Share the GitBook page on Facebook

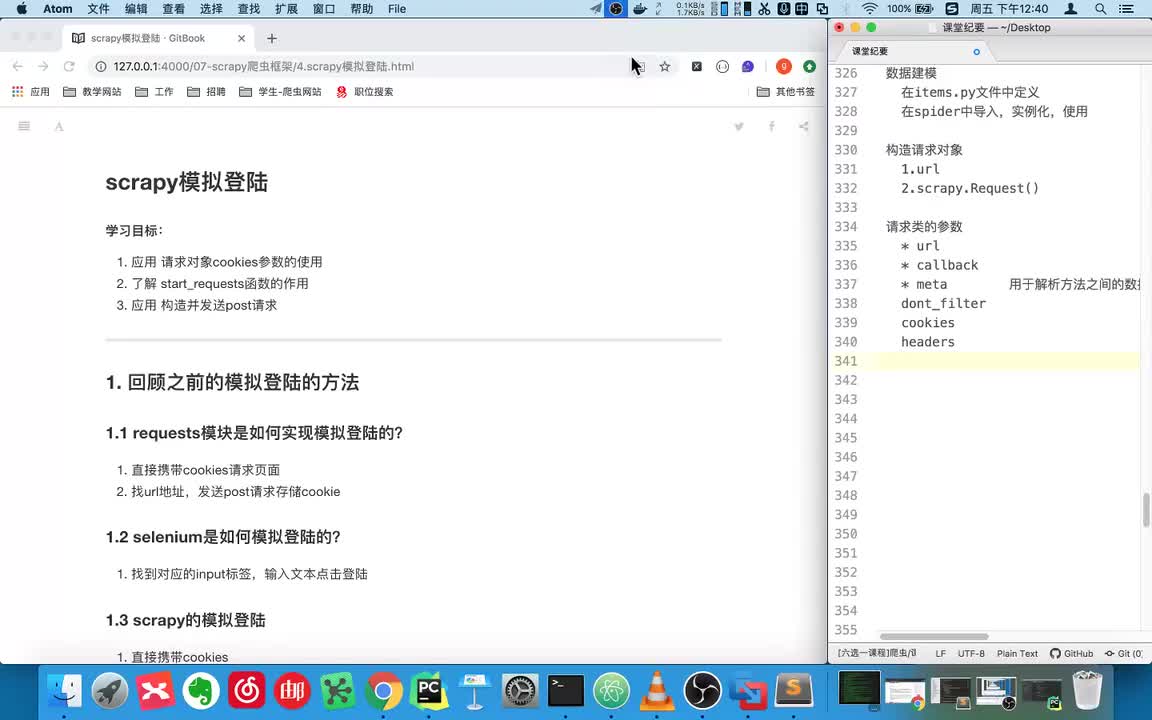771,126
